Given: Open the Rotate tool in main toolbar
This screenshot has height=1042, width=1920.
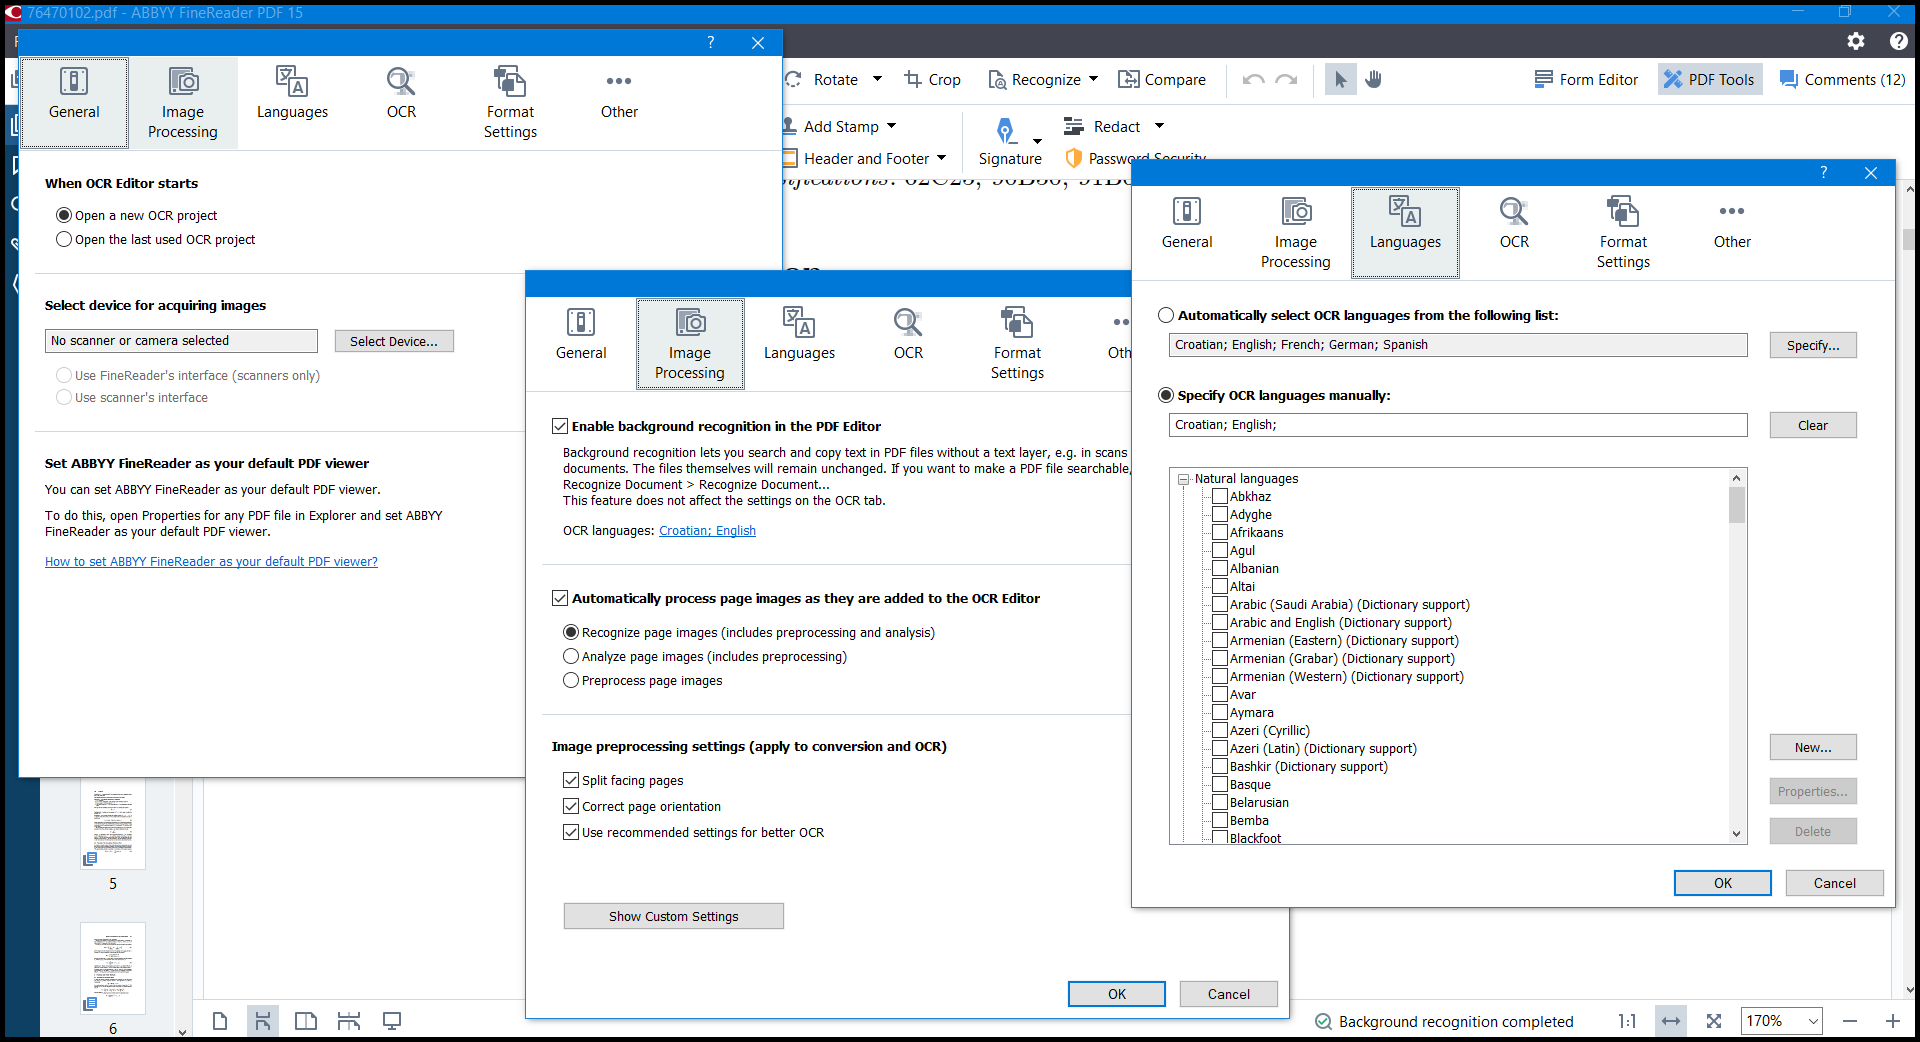Looking at the screenshot, I should 822,80.
